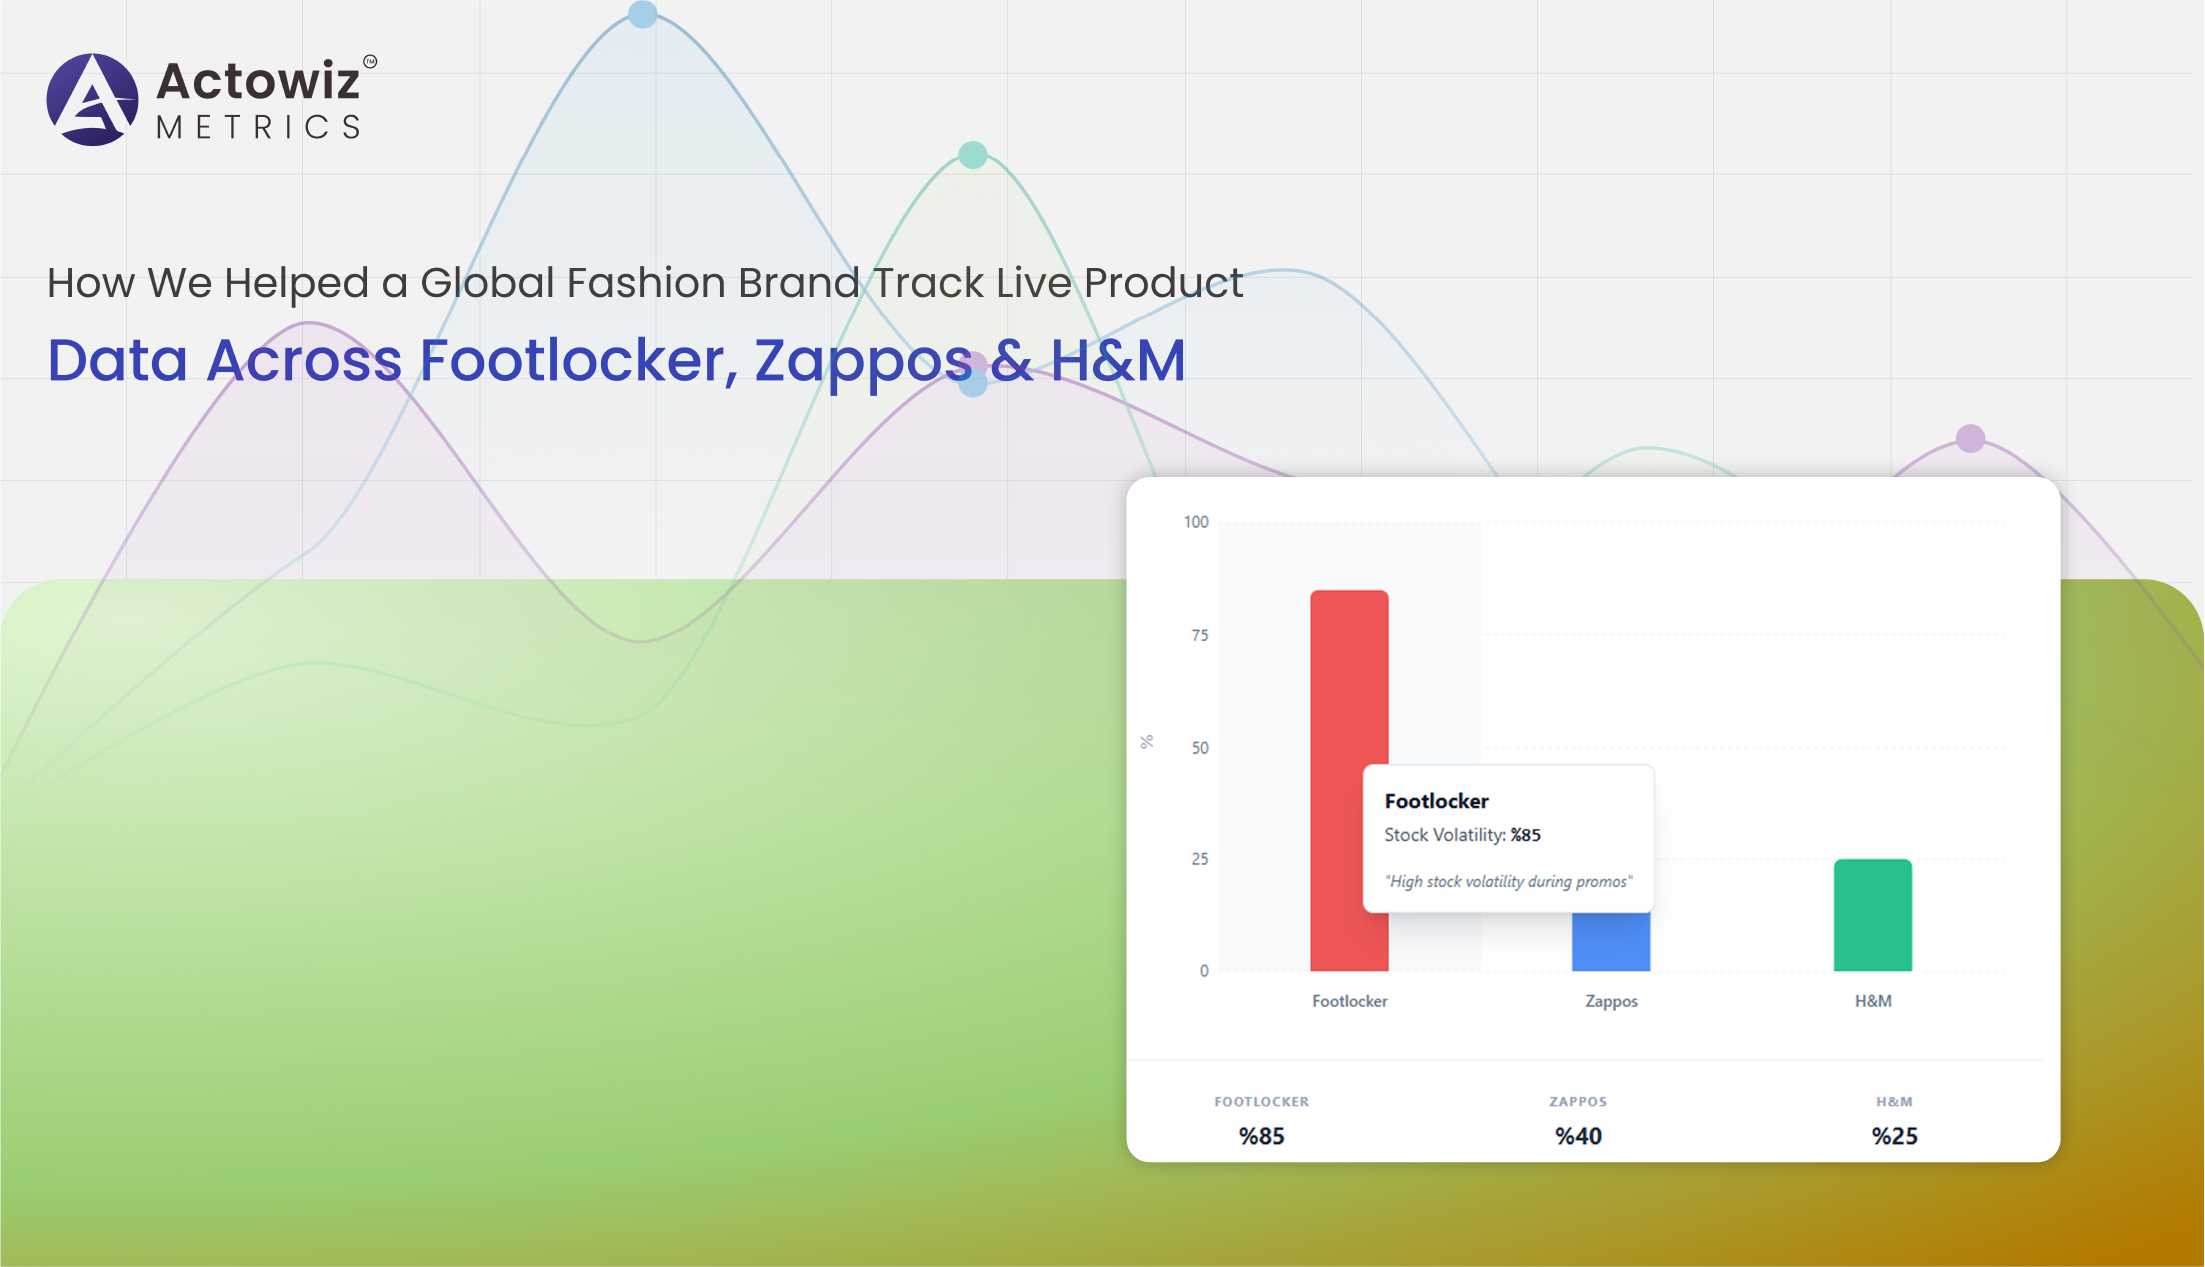Click the blue Zappos bar
The image size is (2205, 1267).
coord(1610,941)
